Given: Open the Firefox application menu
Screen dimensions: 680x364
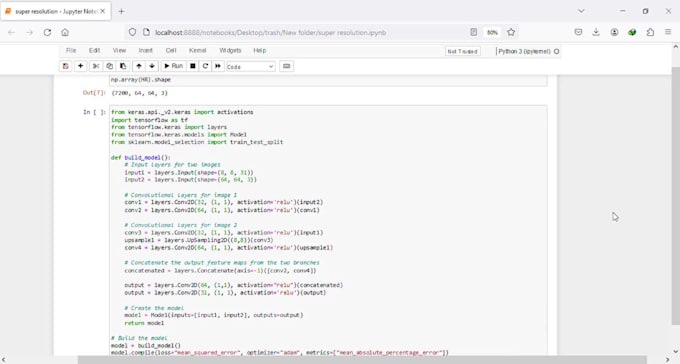Looking at the screenshot, I should 668,32.
